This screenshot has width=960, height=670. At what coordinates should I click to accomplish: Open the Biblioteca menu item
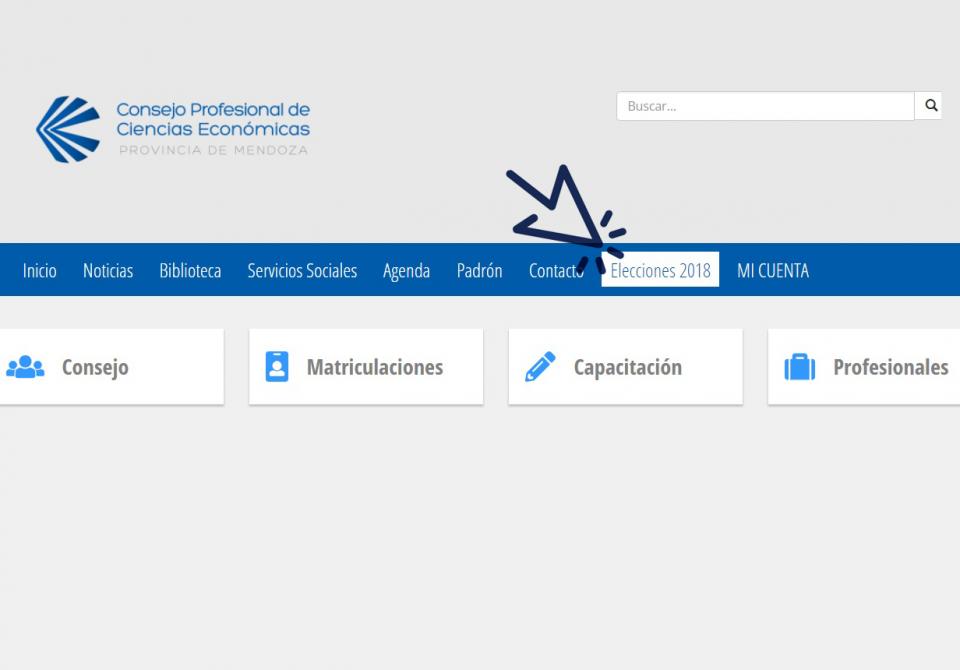pyautogui.click(x=190, y=270)
